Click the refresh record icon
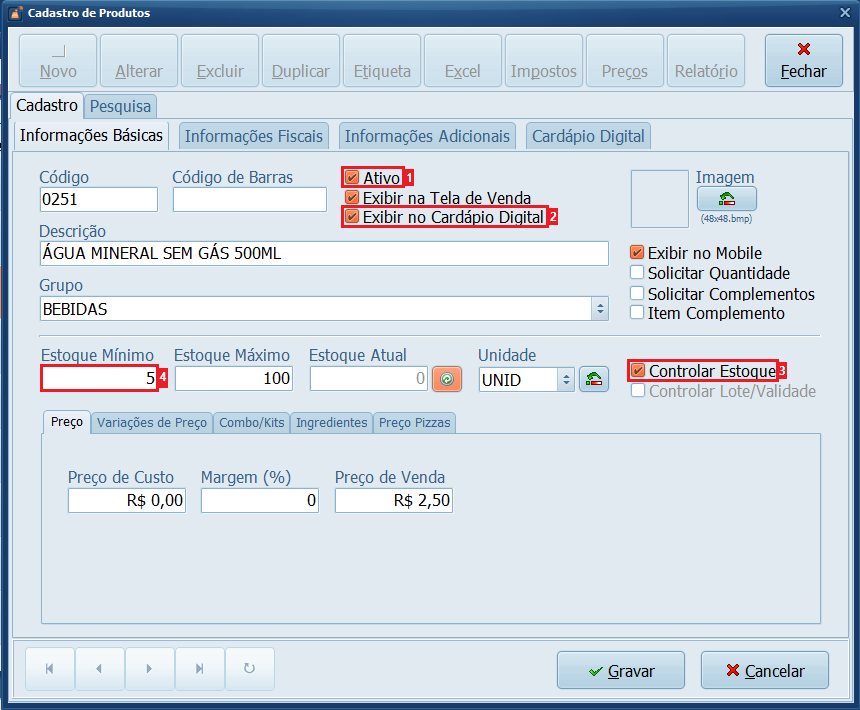The height and width of the screenshot is (710, 860). click(x=249, y=668)
